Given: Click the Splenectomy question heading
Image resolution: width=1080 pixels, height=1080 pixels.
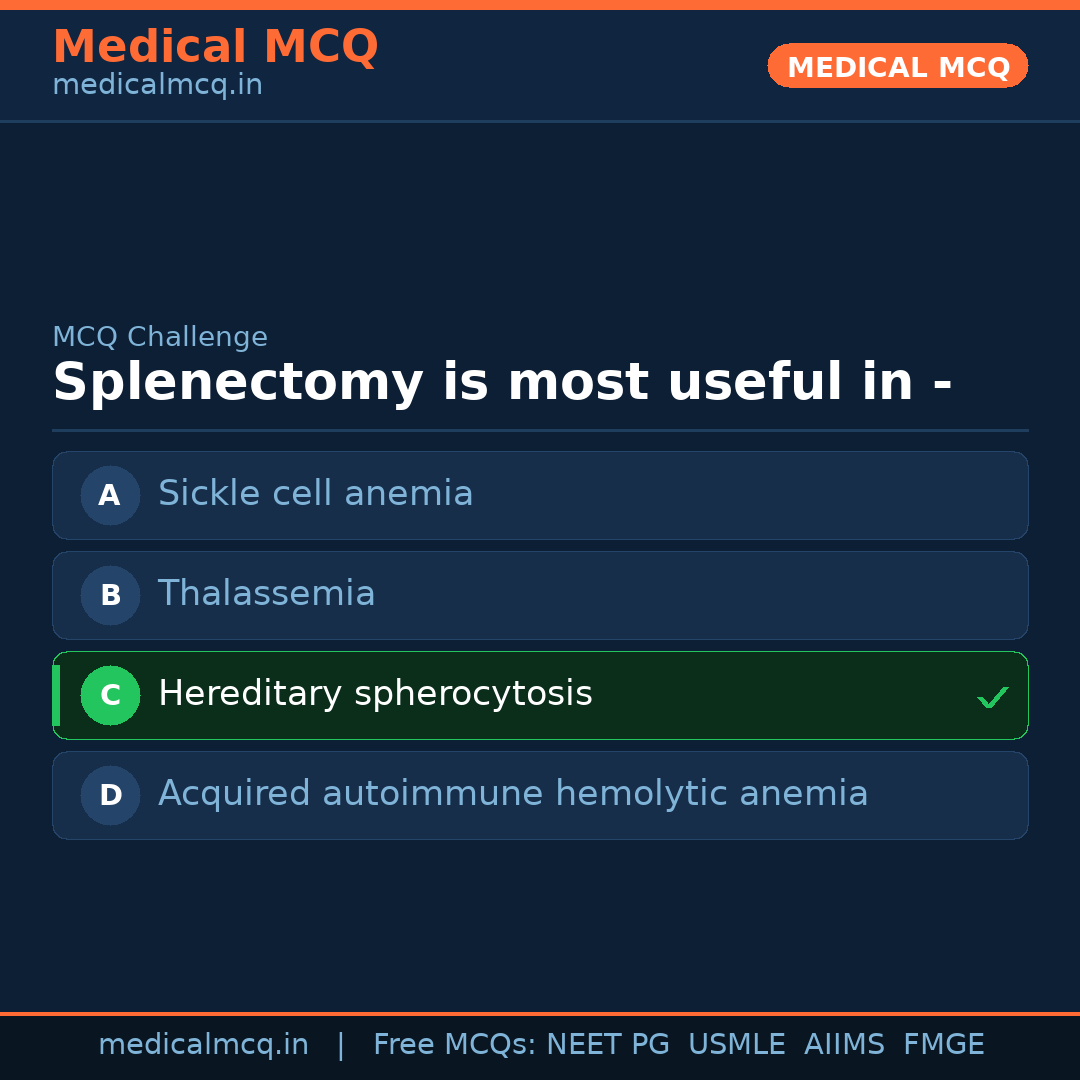Looking at the screenshot, I should pyautogui.click(x=502, y=383).
